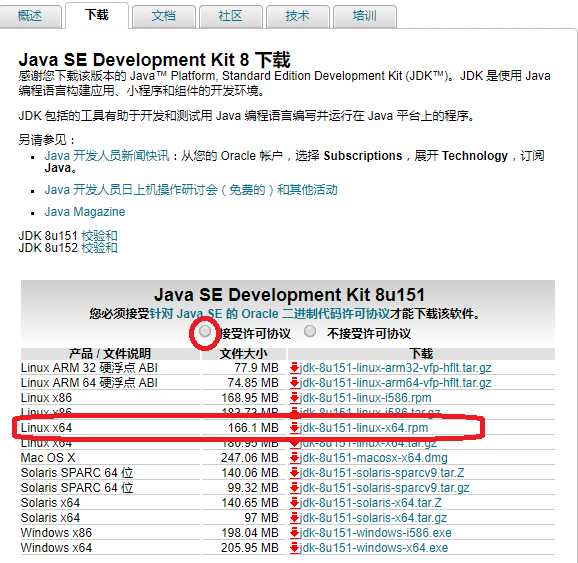Click the red arrow icon beside linux-arm32 file
The height and width of the screenshot is (563, 578).
294,368
